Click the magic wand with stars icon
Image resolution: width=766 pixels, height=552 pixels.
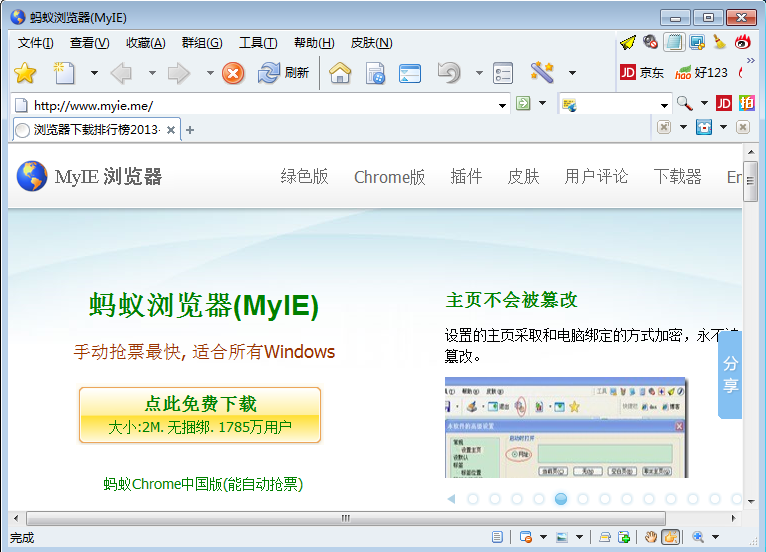point(542,73)
